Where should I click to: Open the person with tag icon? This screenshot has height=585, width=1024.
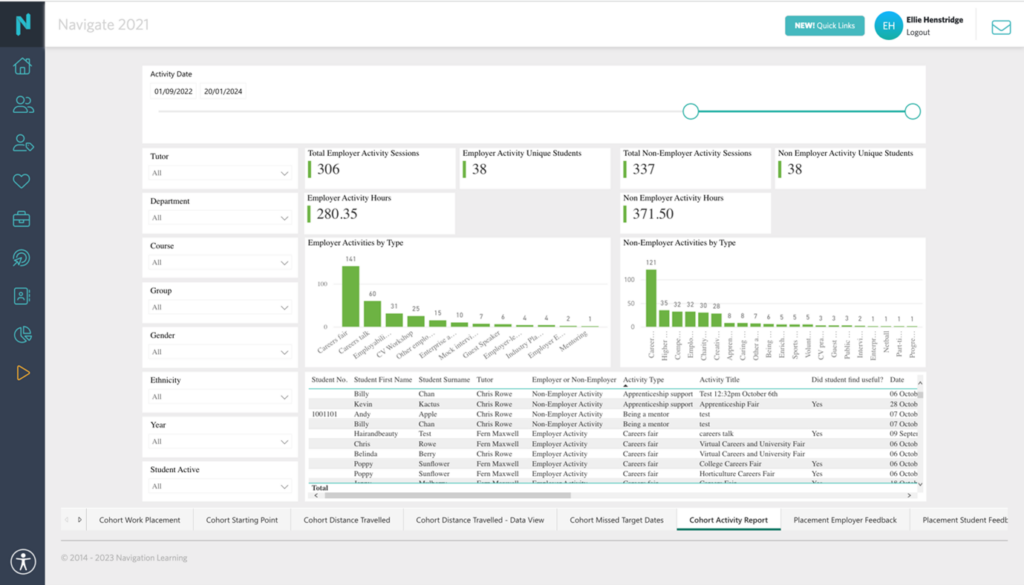23,143
